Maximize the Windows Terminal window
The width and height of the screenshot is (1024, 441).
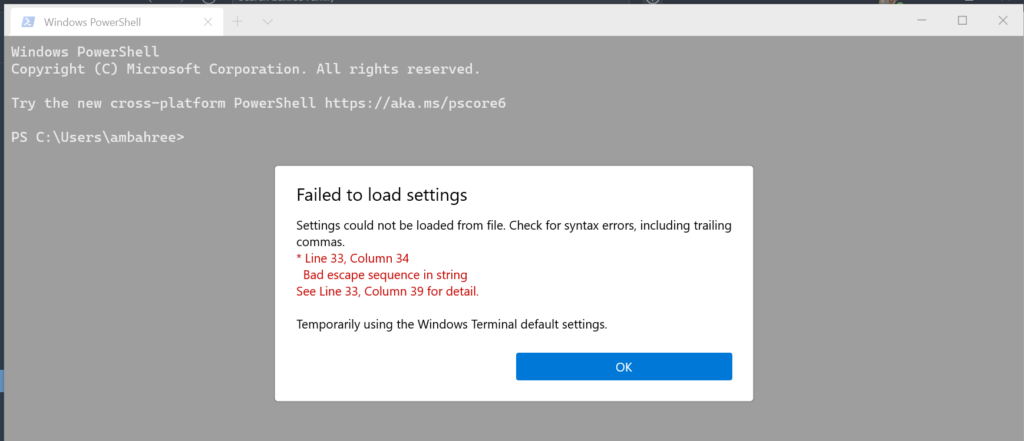pyautogui.click(x=962, y=21)
